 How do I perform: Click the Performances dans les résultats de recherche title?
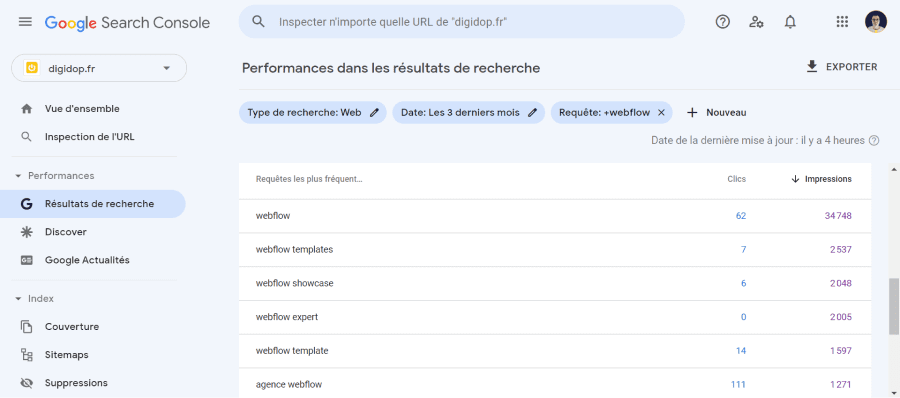click(x=391, y=68)
